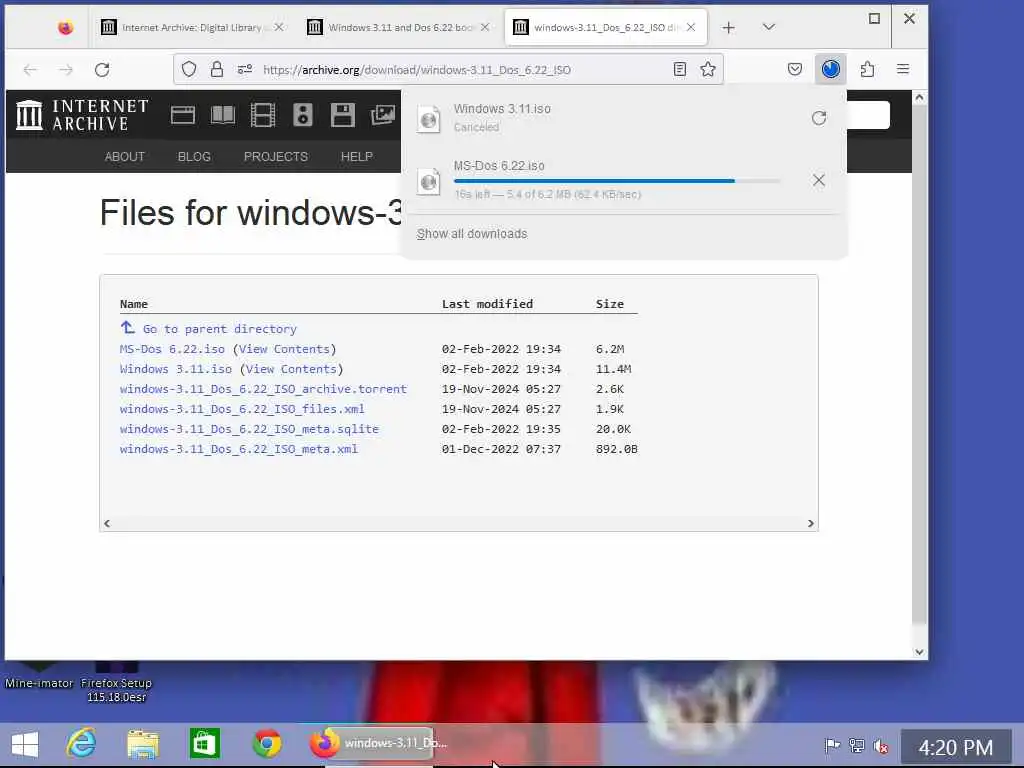Open windows-3.11_Dos_6.22_ISO_files.xml link

[x=242, y=409]
